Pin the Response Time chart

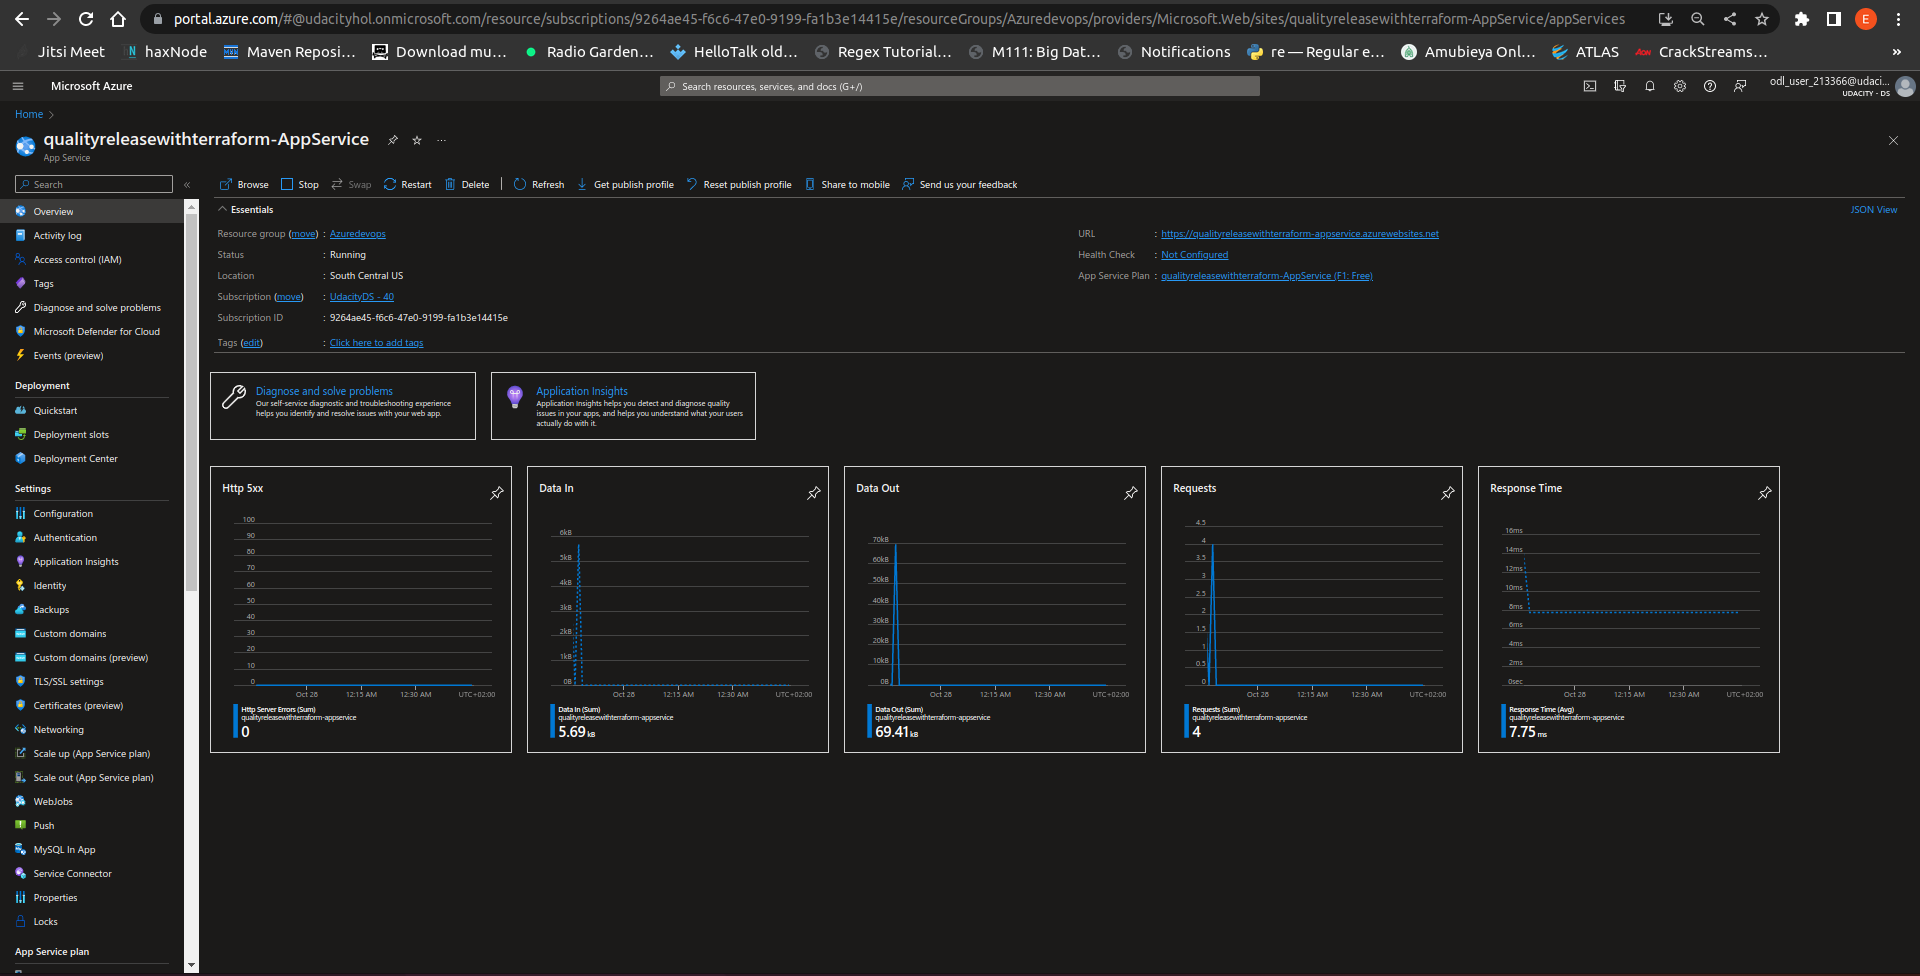point(1765,493)
